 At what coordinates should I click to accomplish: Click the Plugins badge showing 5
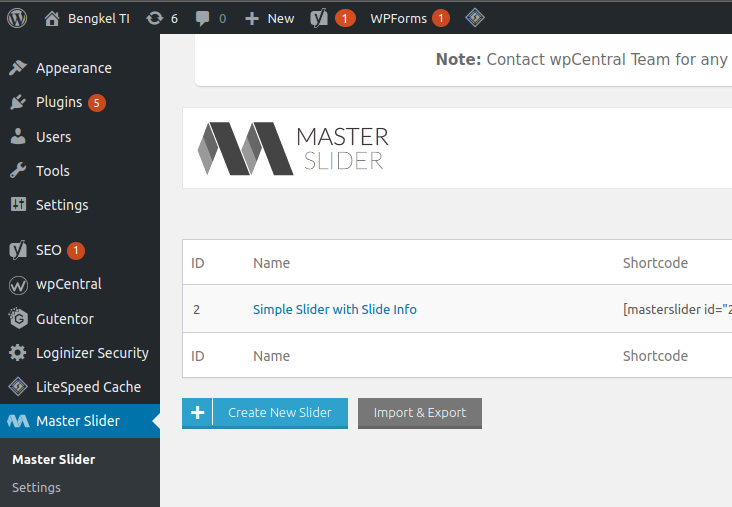coord(97,103)
